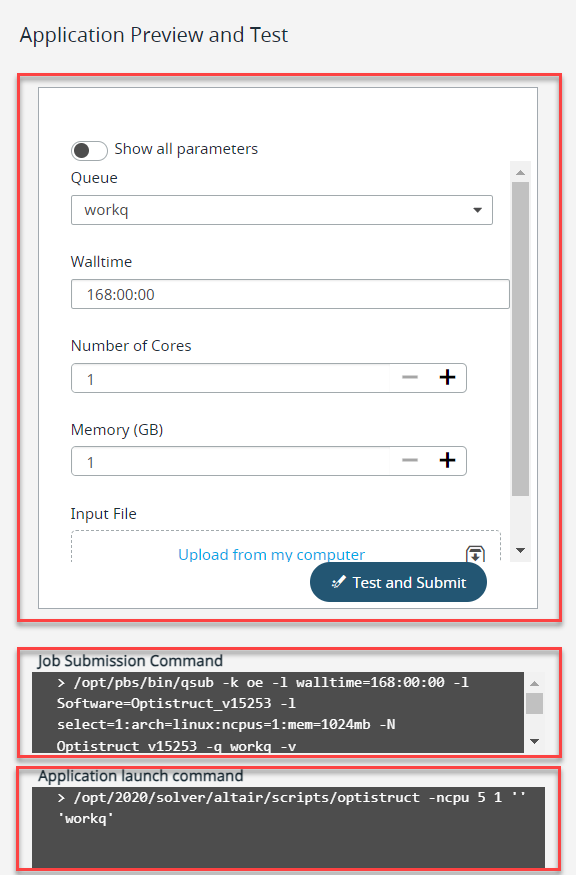Click the Input File label

pos(103,513)
